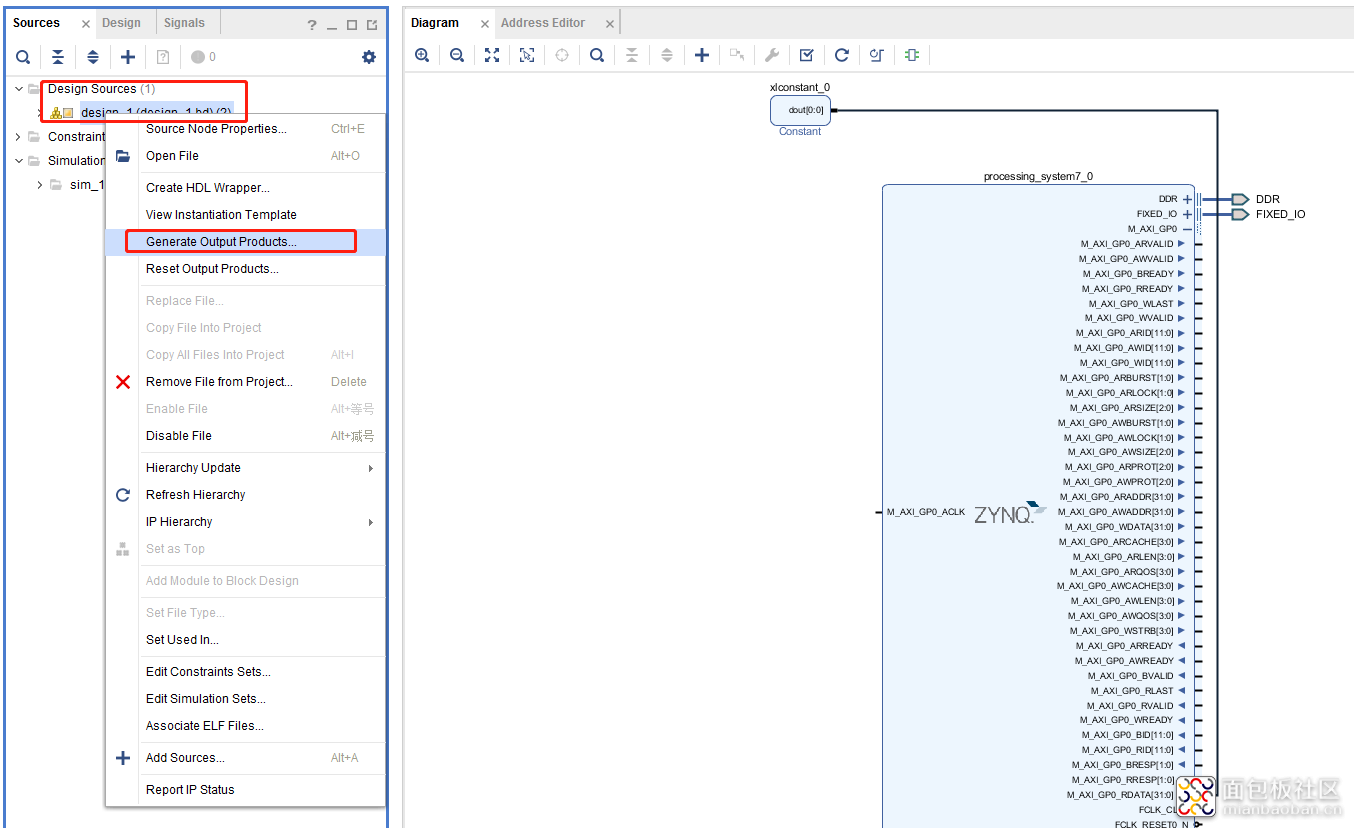This screenshot has width=1354, height=828.
Task: Choose Report IP Status menu entry
Action: tap(246, 790)
